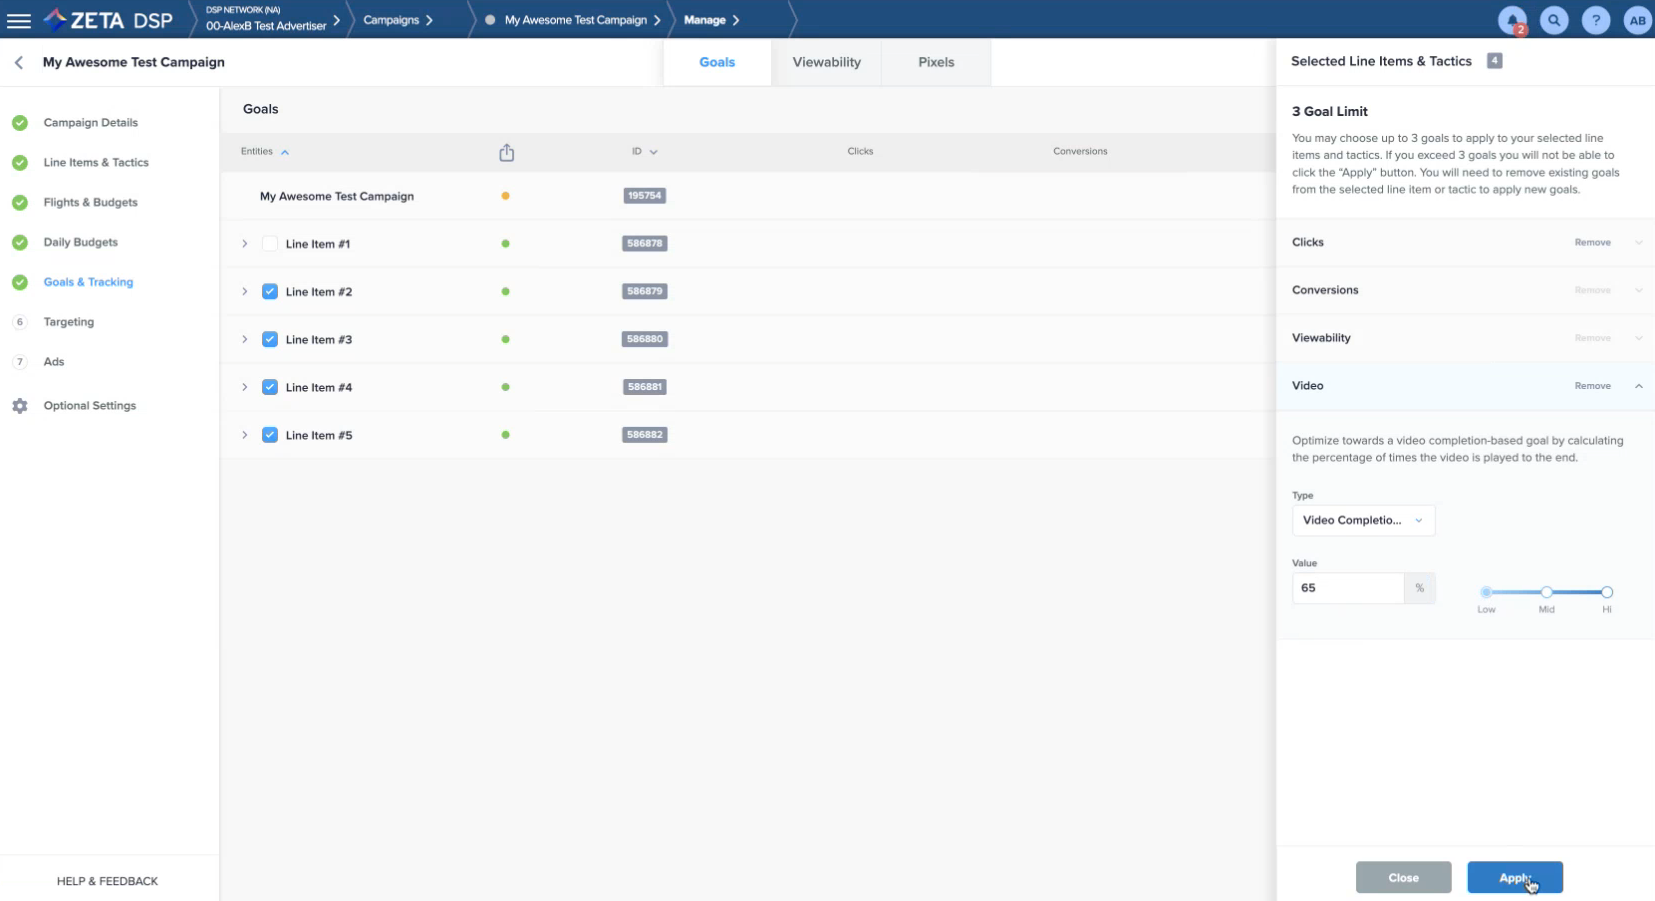Screen dimensions: 1655x901
Task: Click the Mid handle on value slider
Action: pyautogui.click(x=1546, y=592)
